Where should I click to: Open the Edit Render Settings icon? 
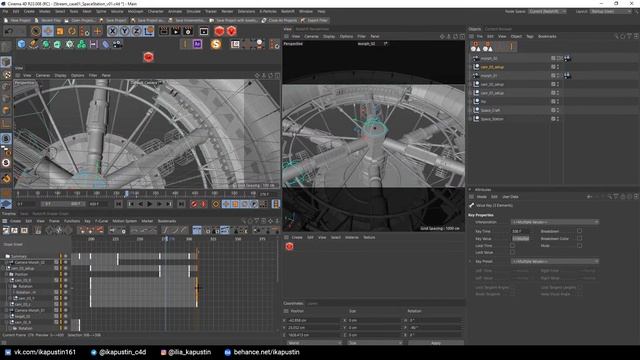[x=188, y=31]
